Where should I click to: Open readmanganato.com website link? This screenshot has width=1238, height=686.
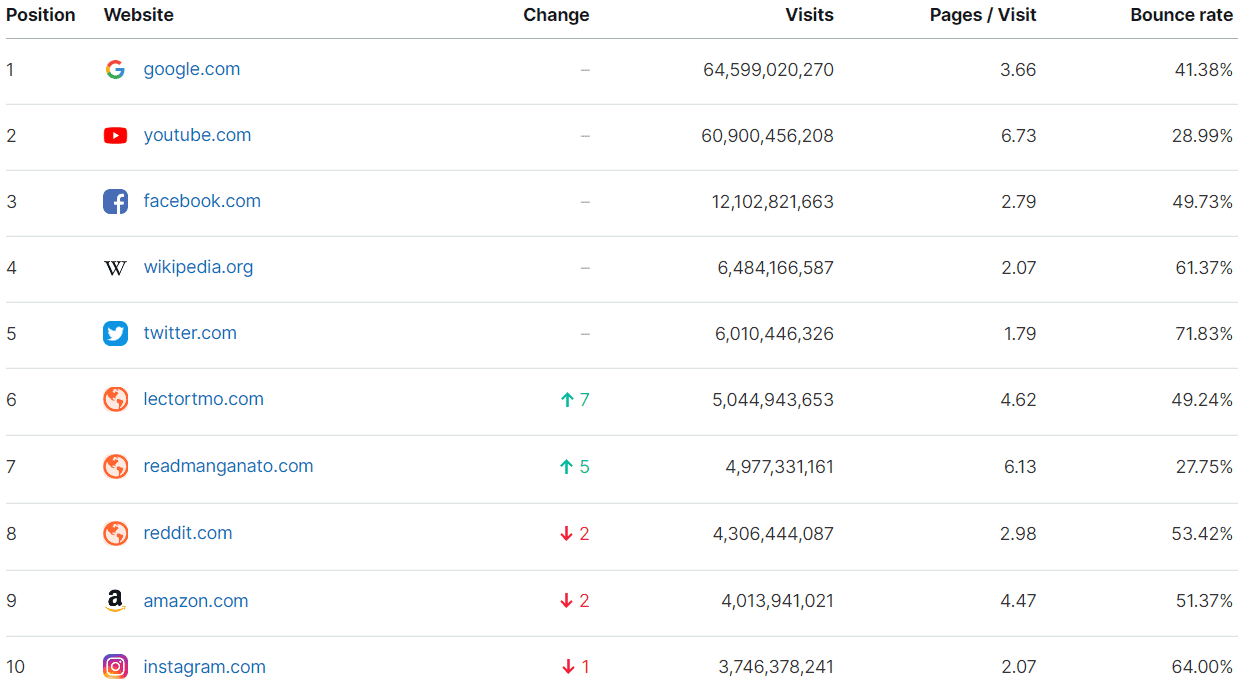(228, 467)
